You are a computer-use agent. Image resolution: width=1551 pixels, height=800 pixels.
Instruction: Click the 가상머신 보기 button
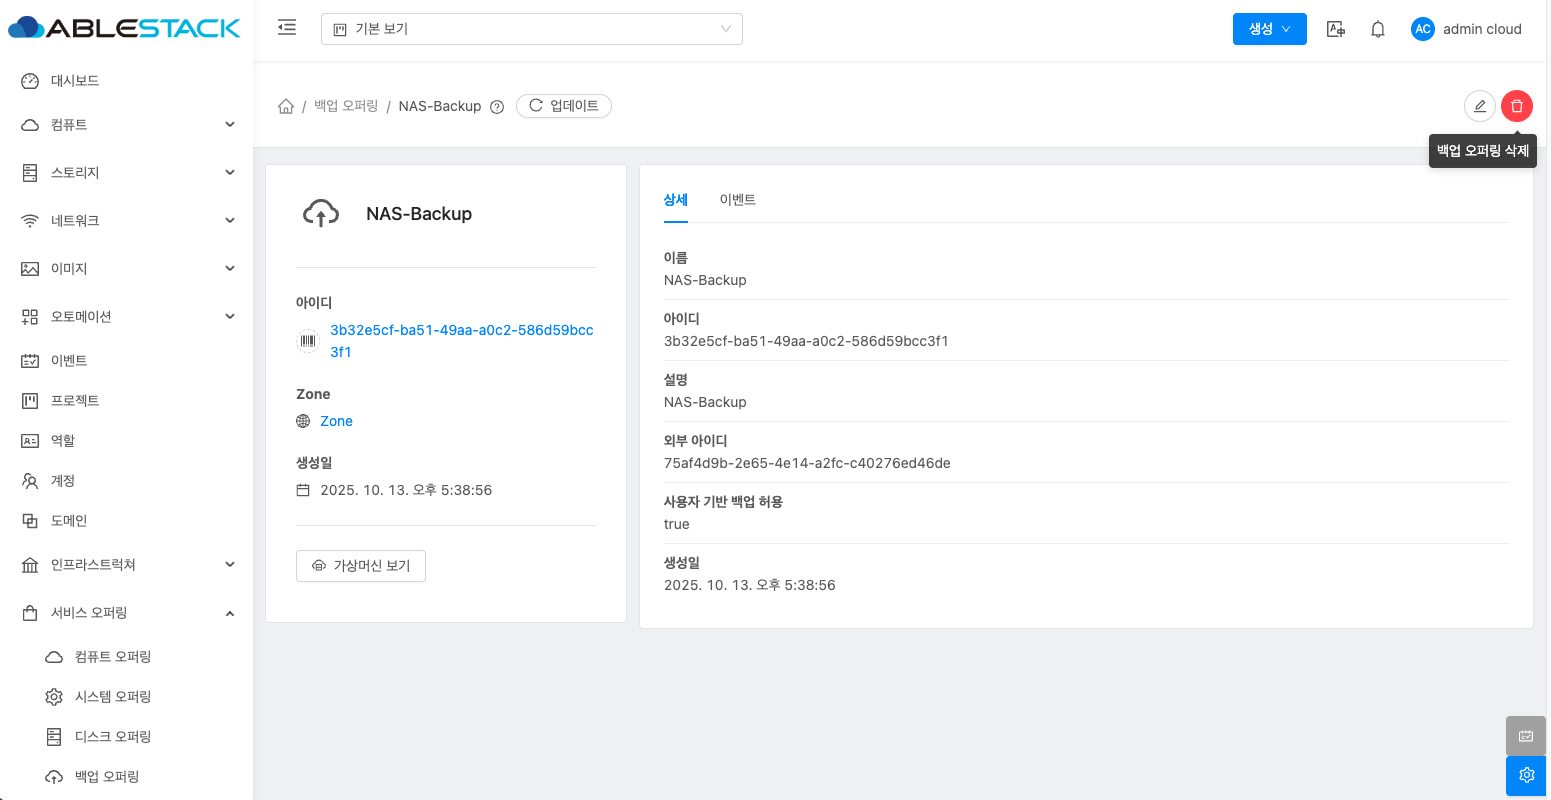pyautogui.click(x=361, y=566)
